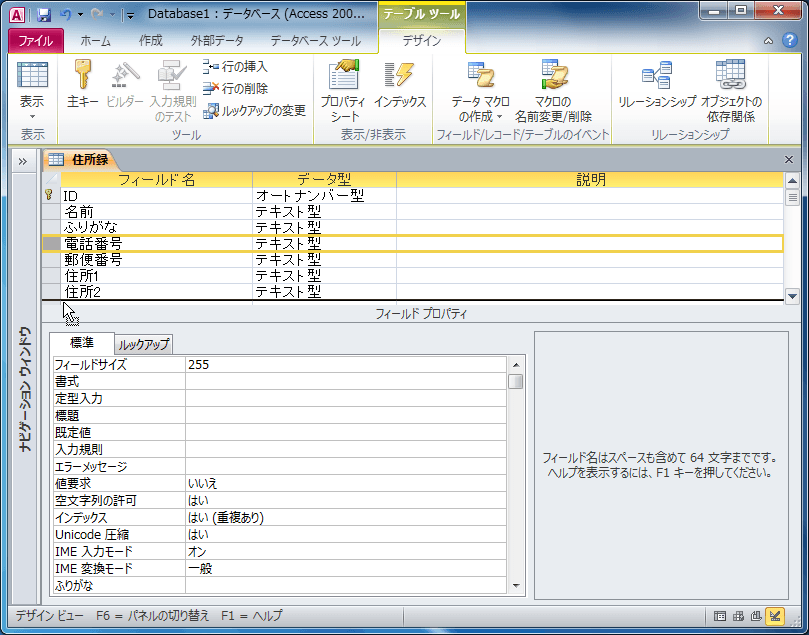Insert a row with 行の挿入

(x=235, y=67)
